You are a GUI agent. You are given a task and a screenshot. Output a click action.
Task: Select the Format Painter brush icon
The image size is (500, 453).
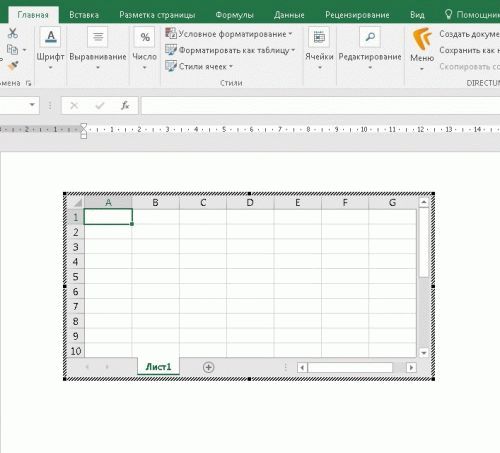pos(13,66)
